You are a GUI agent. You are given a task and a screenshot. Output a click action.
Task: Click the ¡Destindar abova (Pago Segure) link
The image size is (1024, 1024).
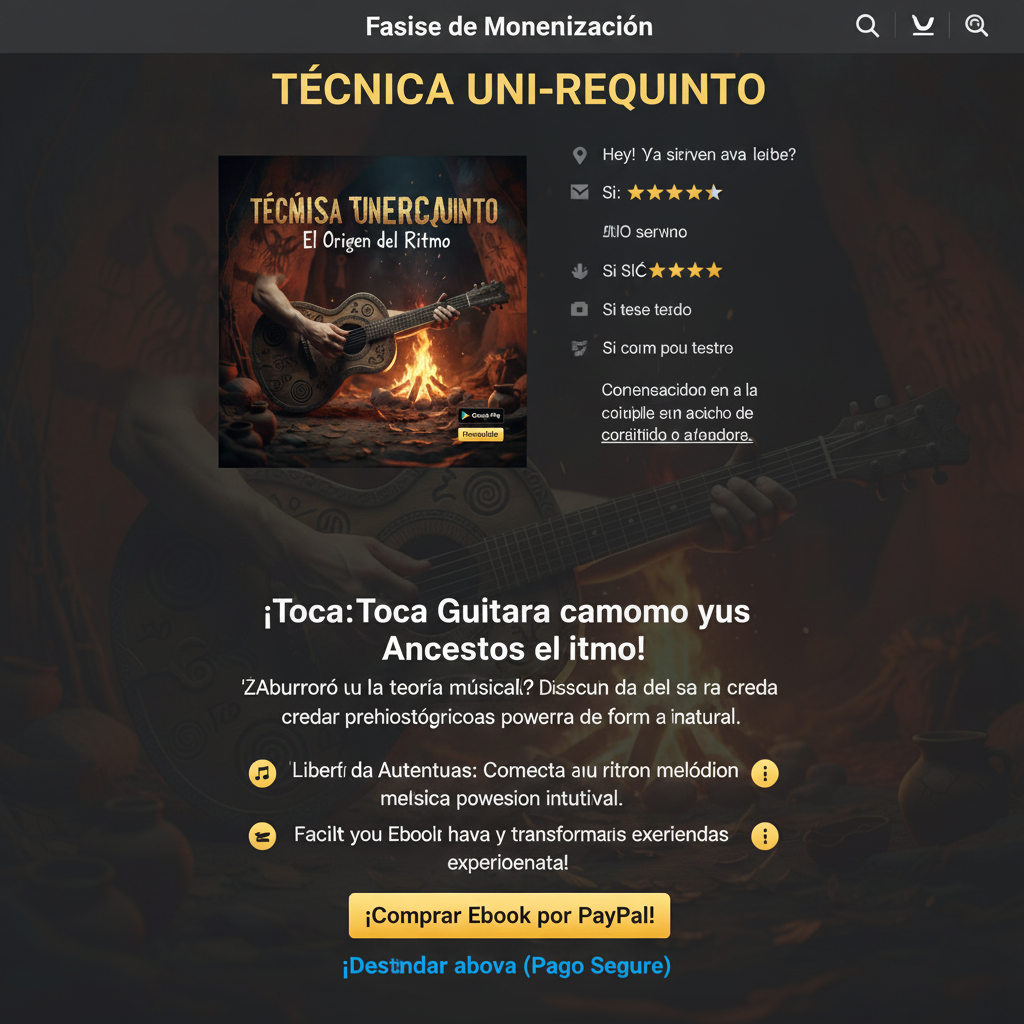(507, 966)
